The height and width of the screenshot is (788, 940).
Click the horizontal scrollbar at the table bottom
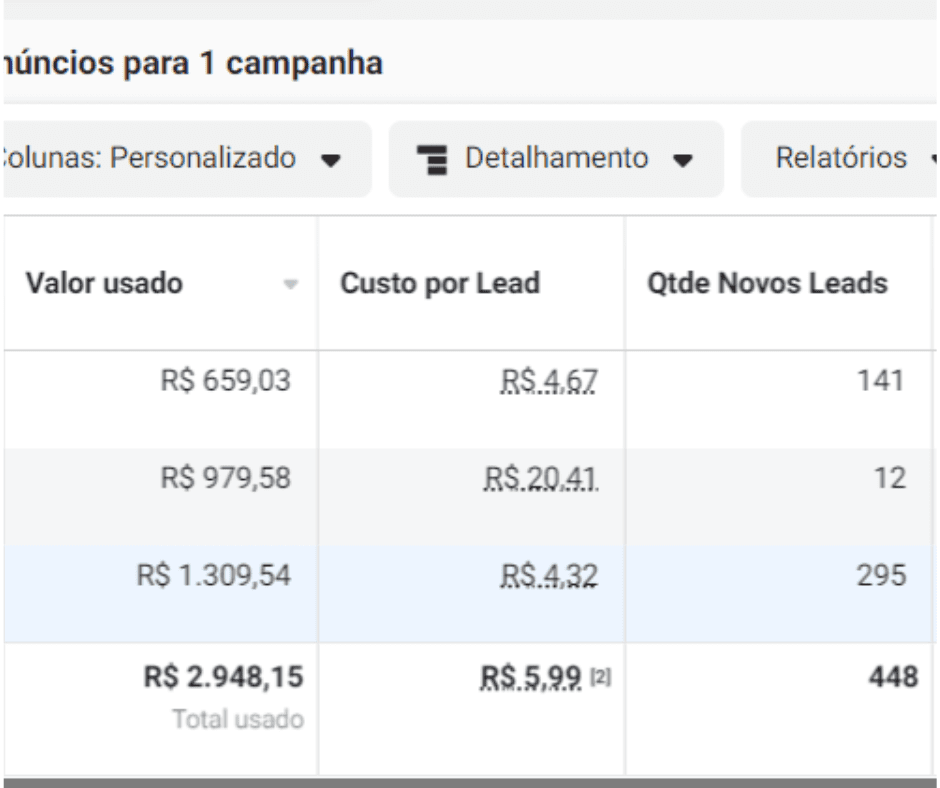pyautogui.click(x=470, y=783)
